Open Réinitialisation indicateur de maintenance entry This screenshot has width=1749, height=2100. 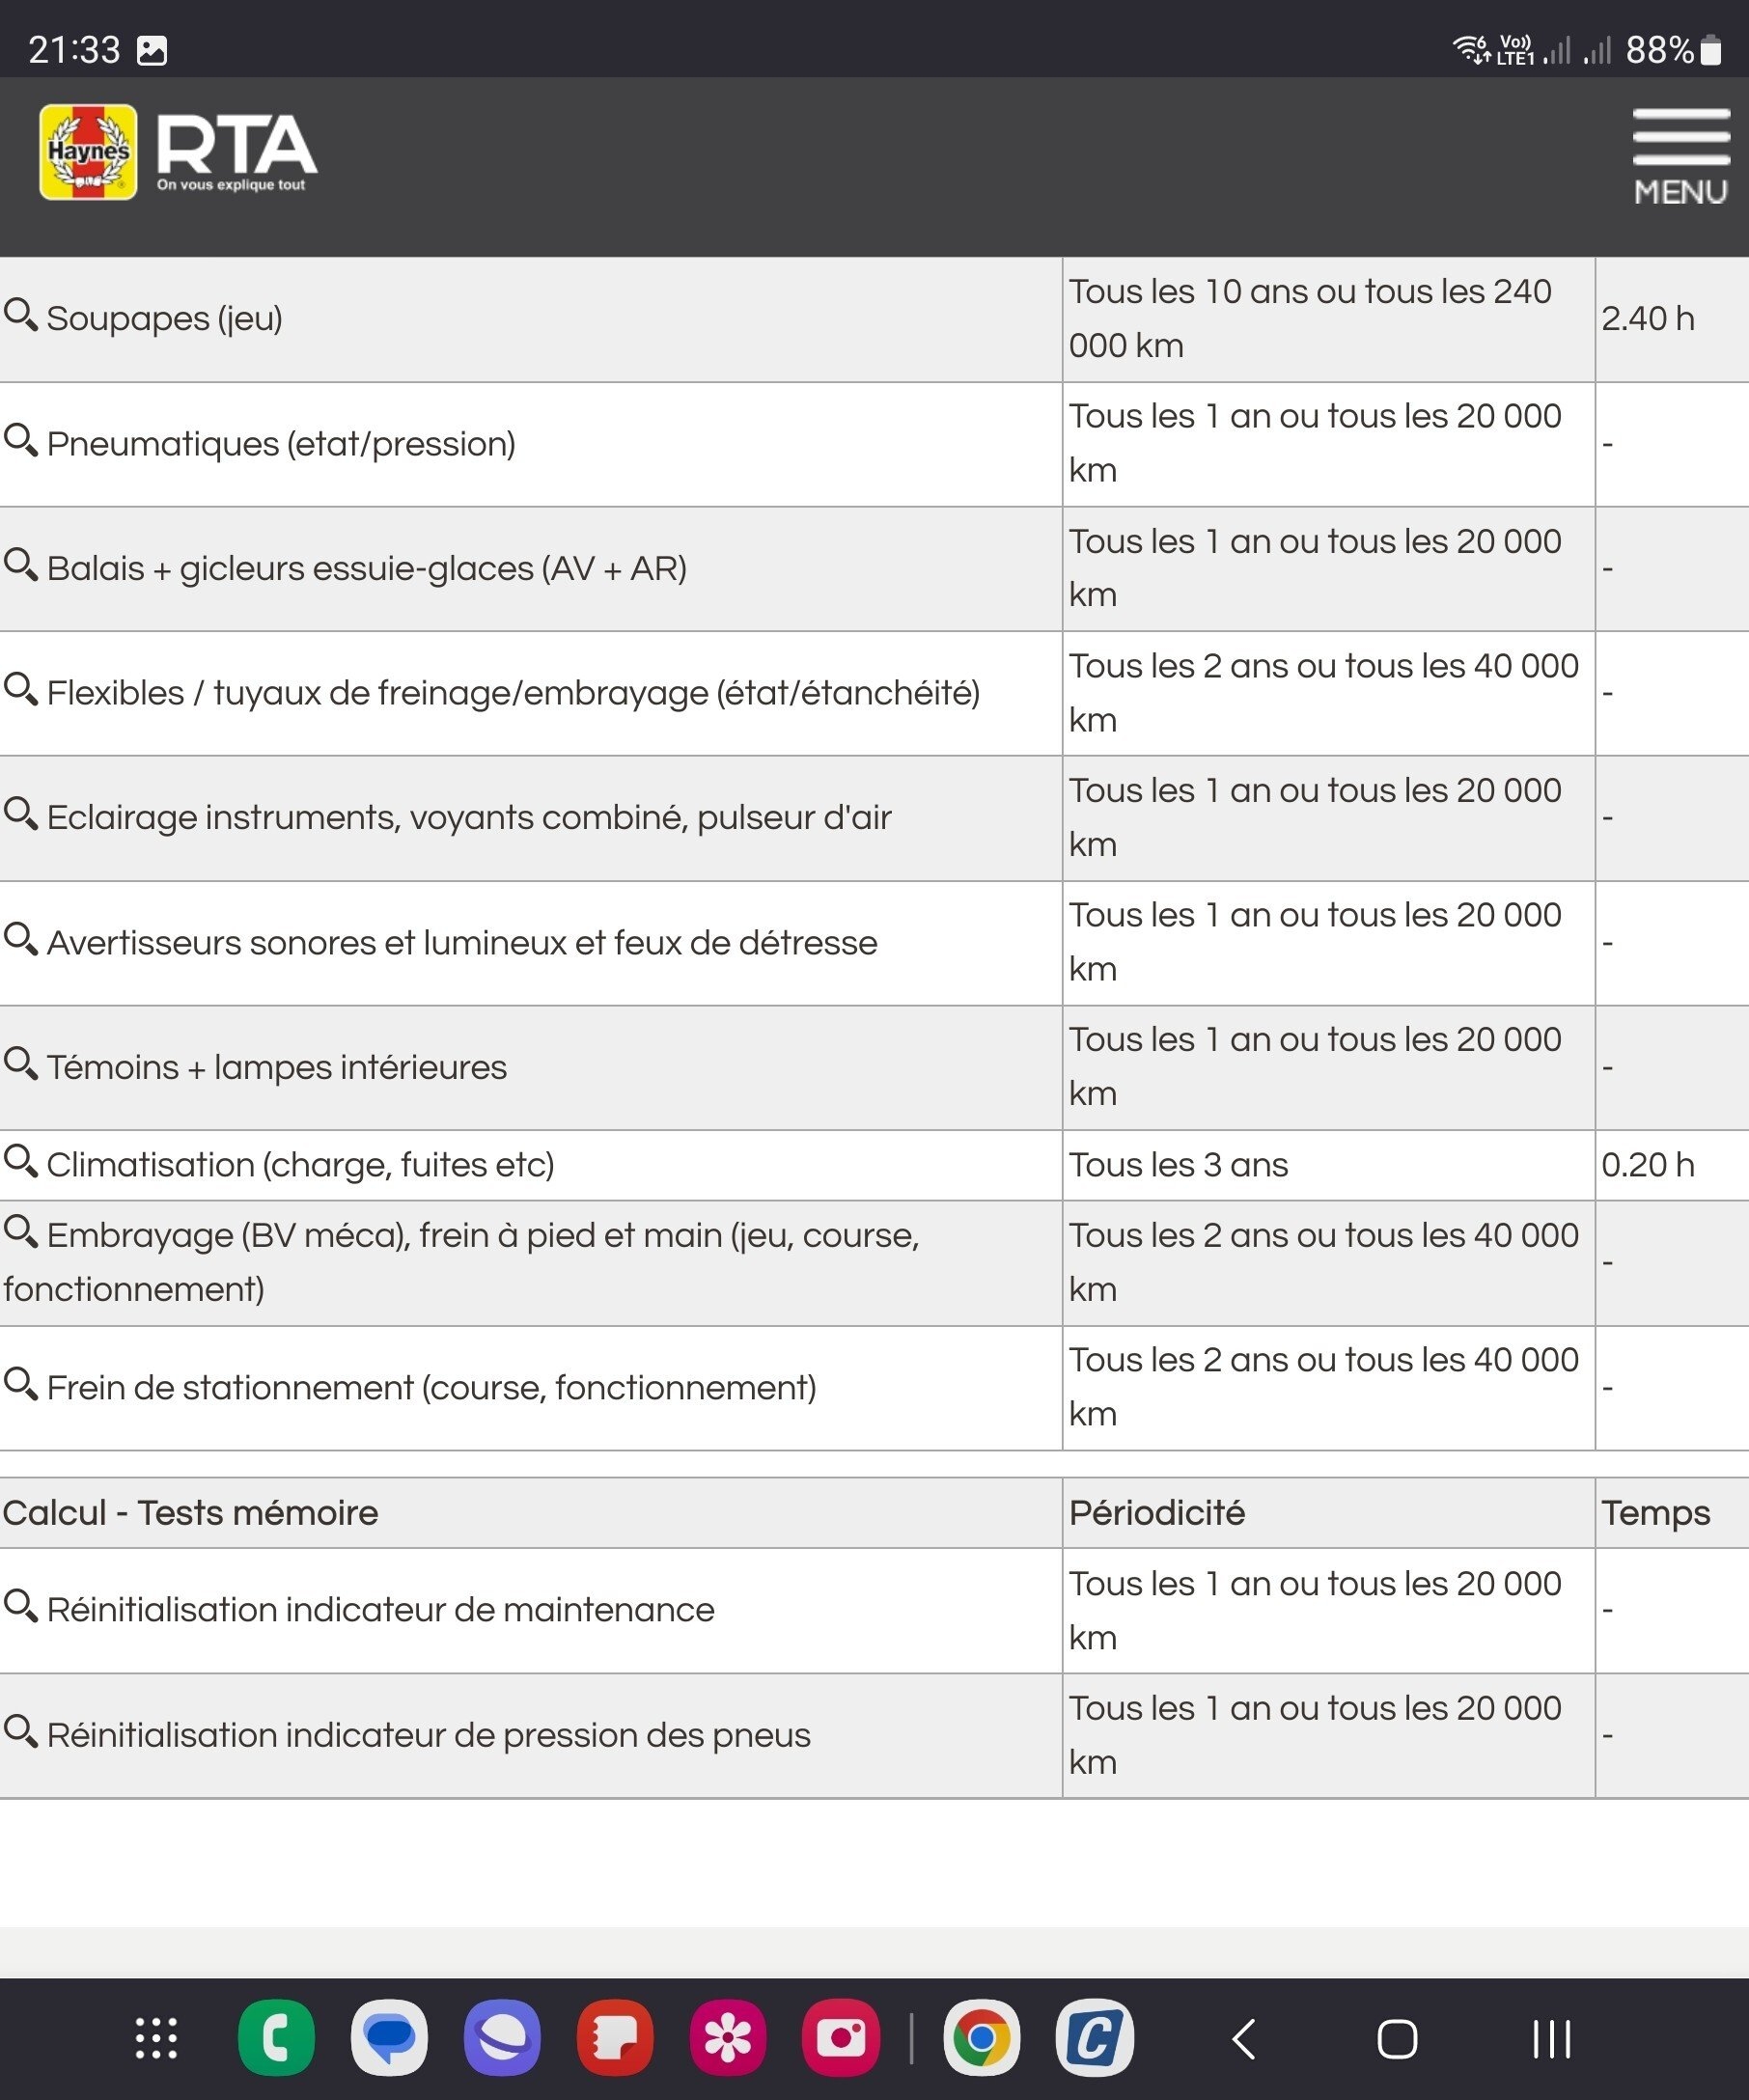pyautogui.click(x=381, y=1610)
